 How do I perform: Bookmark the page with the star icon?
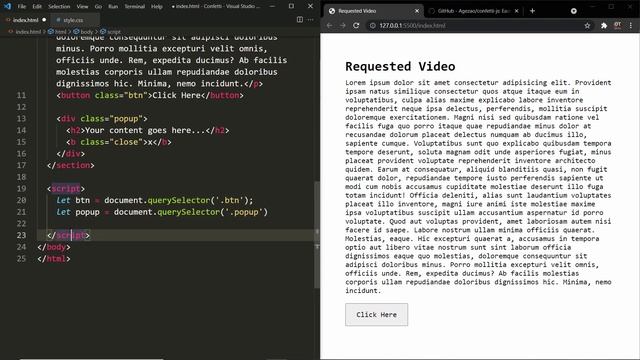[587, 25]
